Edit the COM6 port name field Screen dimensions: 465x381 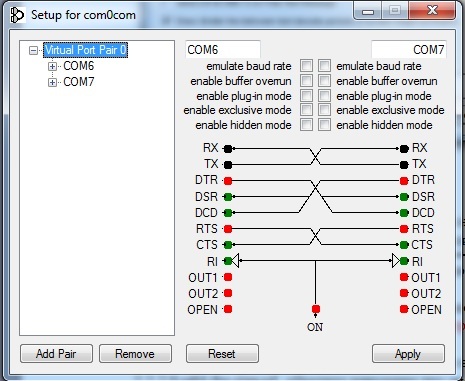click(223, 50)
